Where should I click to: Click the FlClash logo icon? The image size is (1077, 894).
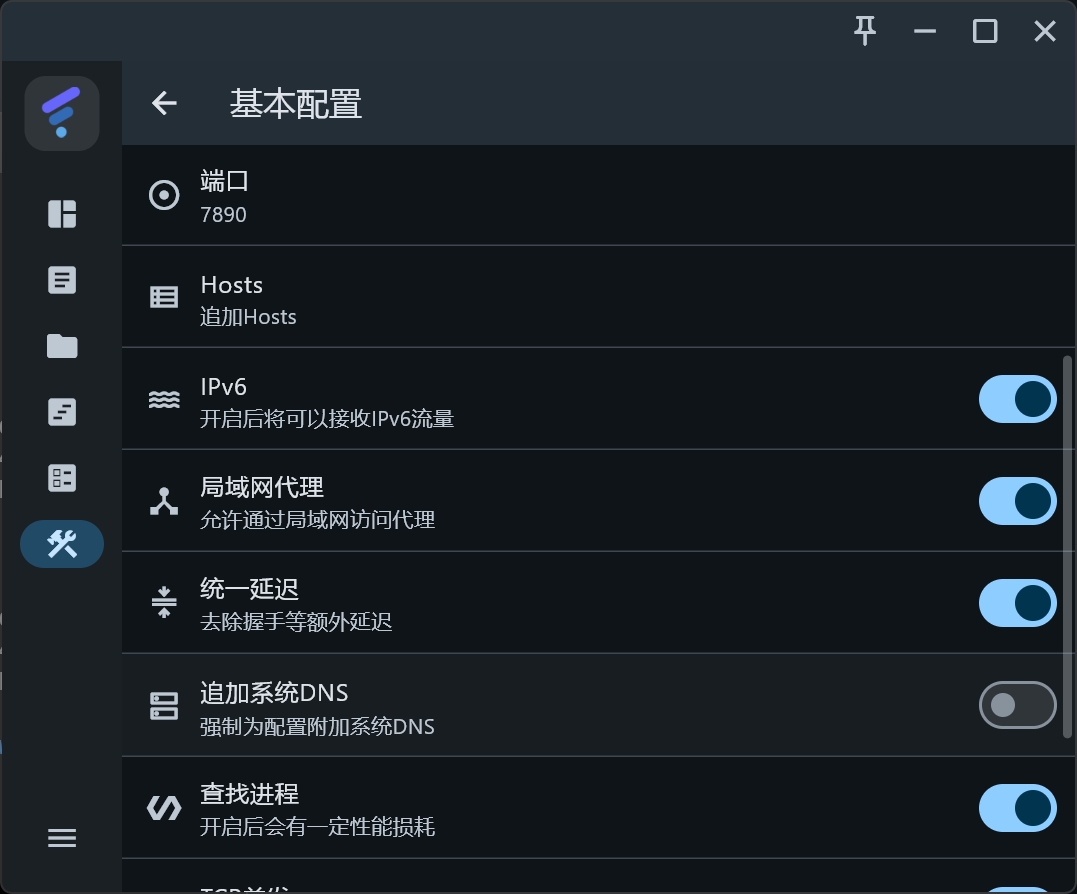click(x=62, y=113)
